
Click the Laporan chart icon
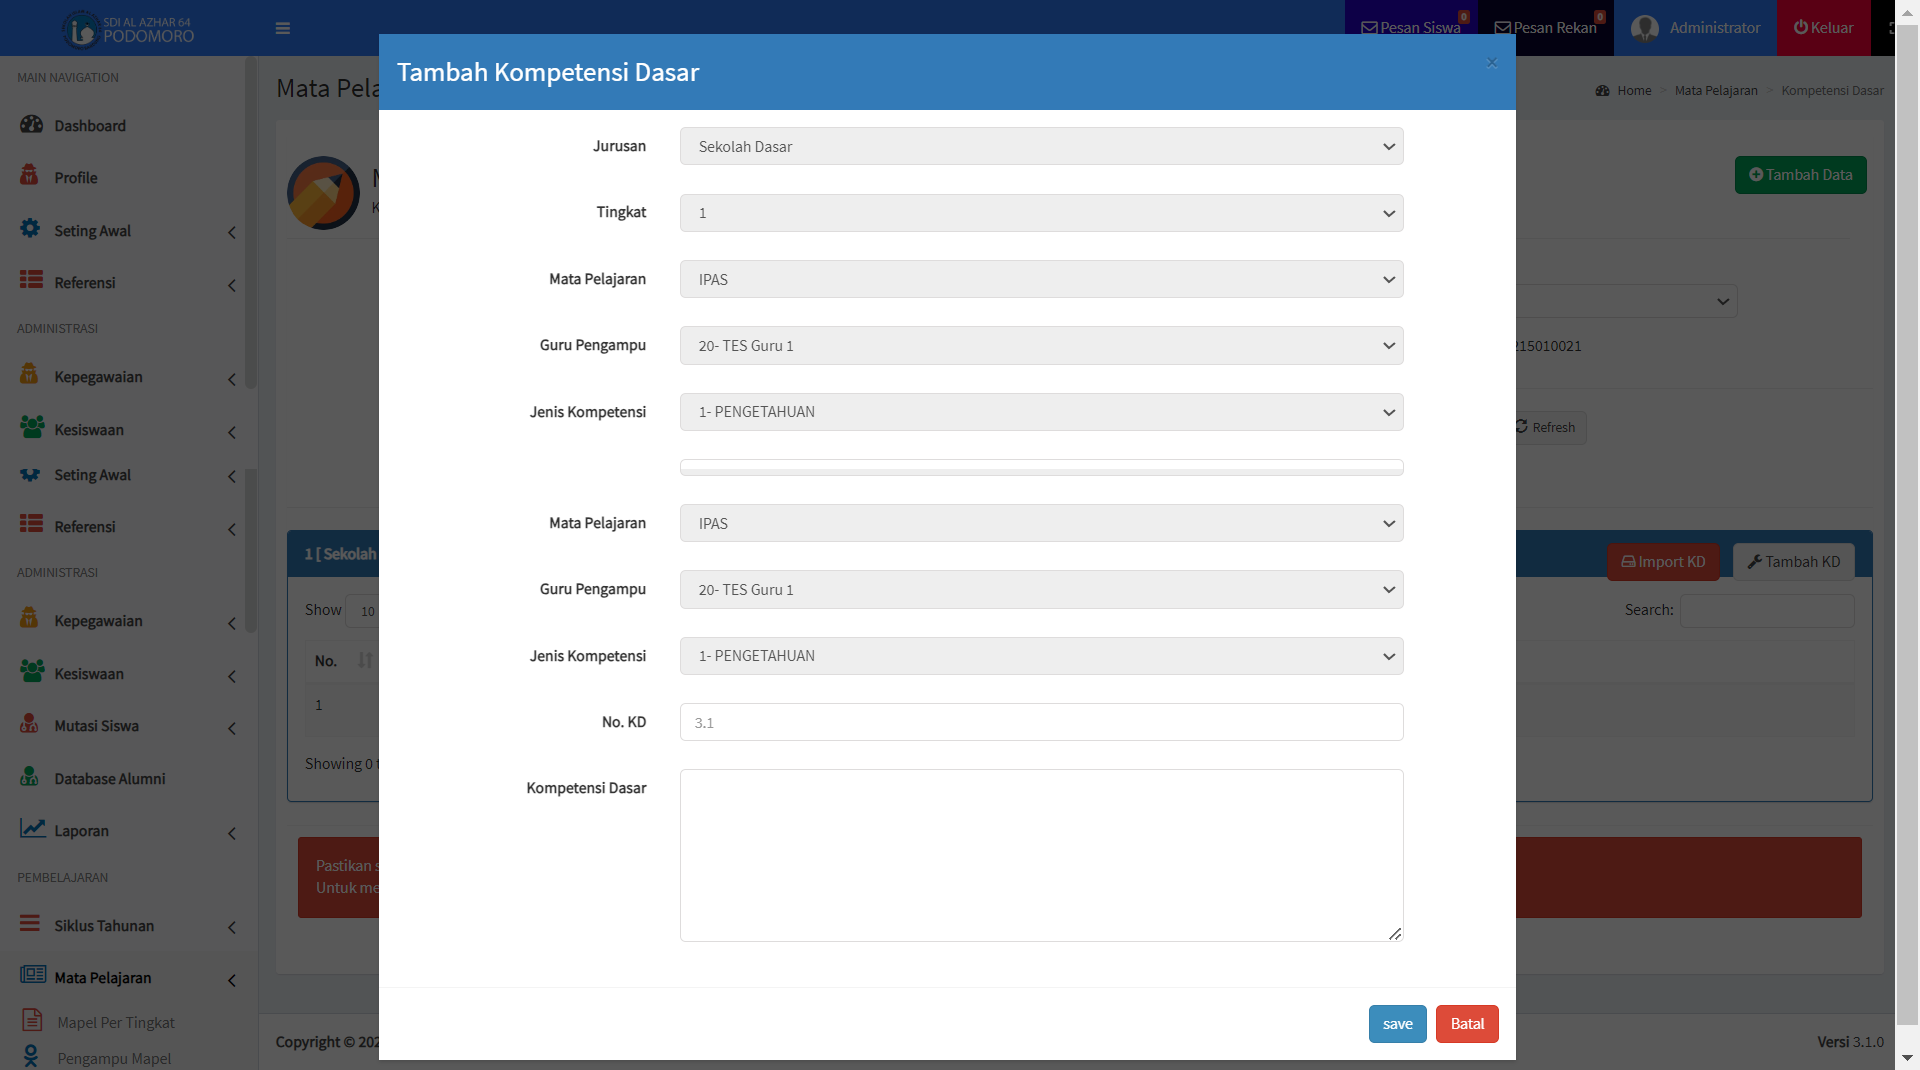coord(32,829)
